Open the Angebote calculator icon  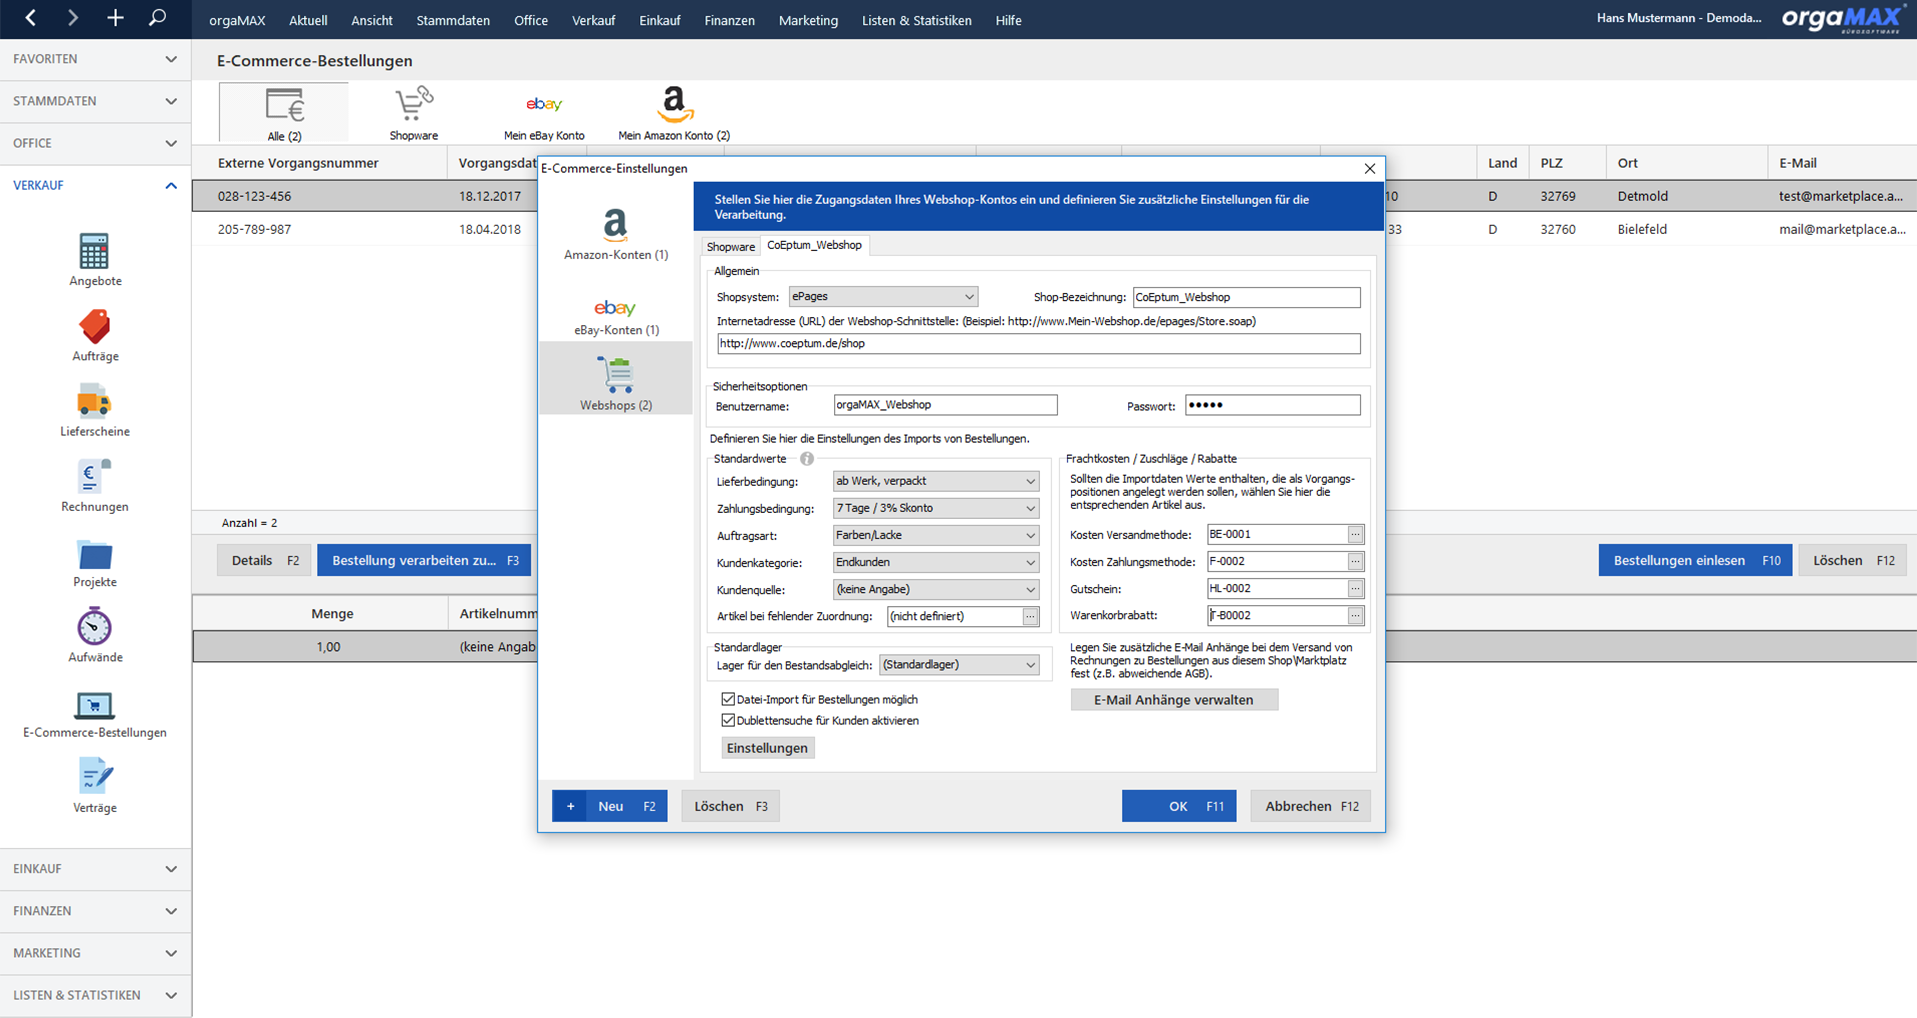coord(94,252)
